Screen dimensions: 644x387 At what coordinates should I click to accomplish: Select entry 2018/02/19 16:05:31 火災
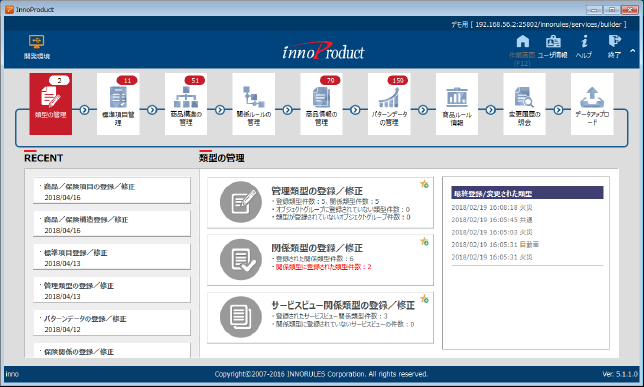(x=492, y=257)
